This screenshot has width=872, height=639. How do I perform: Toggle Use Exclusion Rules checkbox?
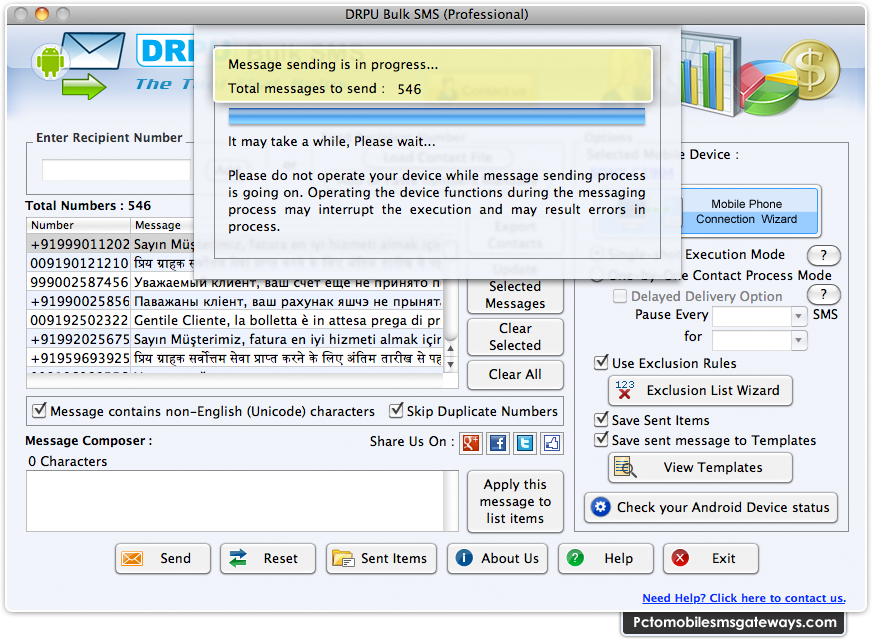tap(601, 363)
